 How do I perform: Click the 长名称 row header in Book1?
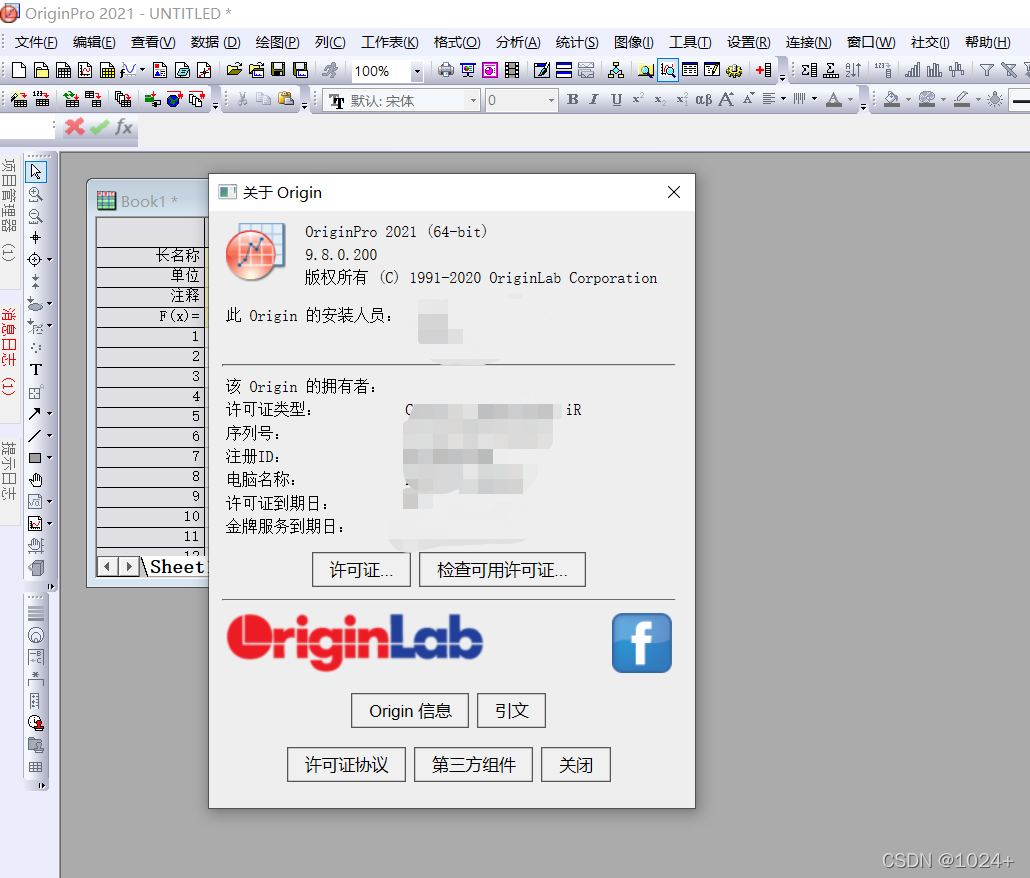click(x=151, y=255)
